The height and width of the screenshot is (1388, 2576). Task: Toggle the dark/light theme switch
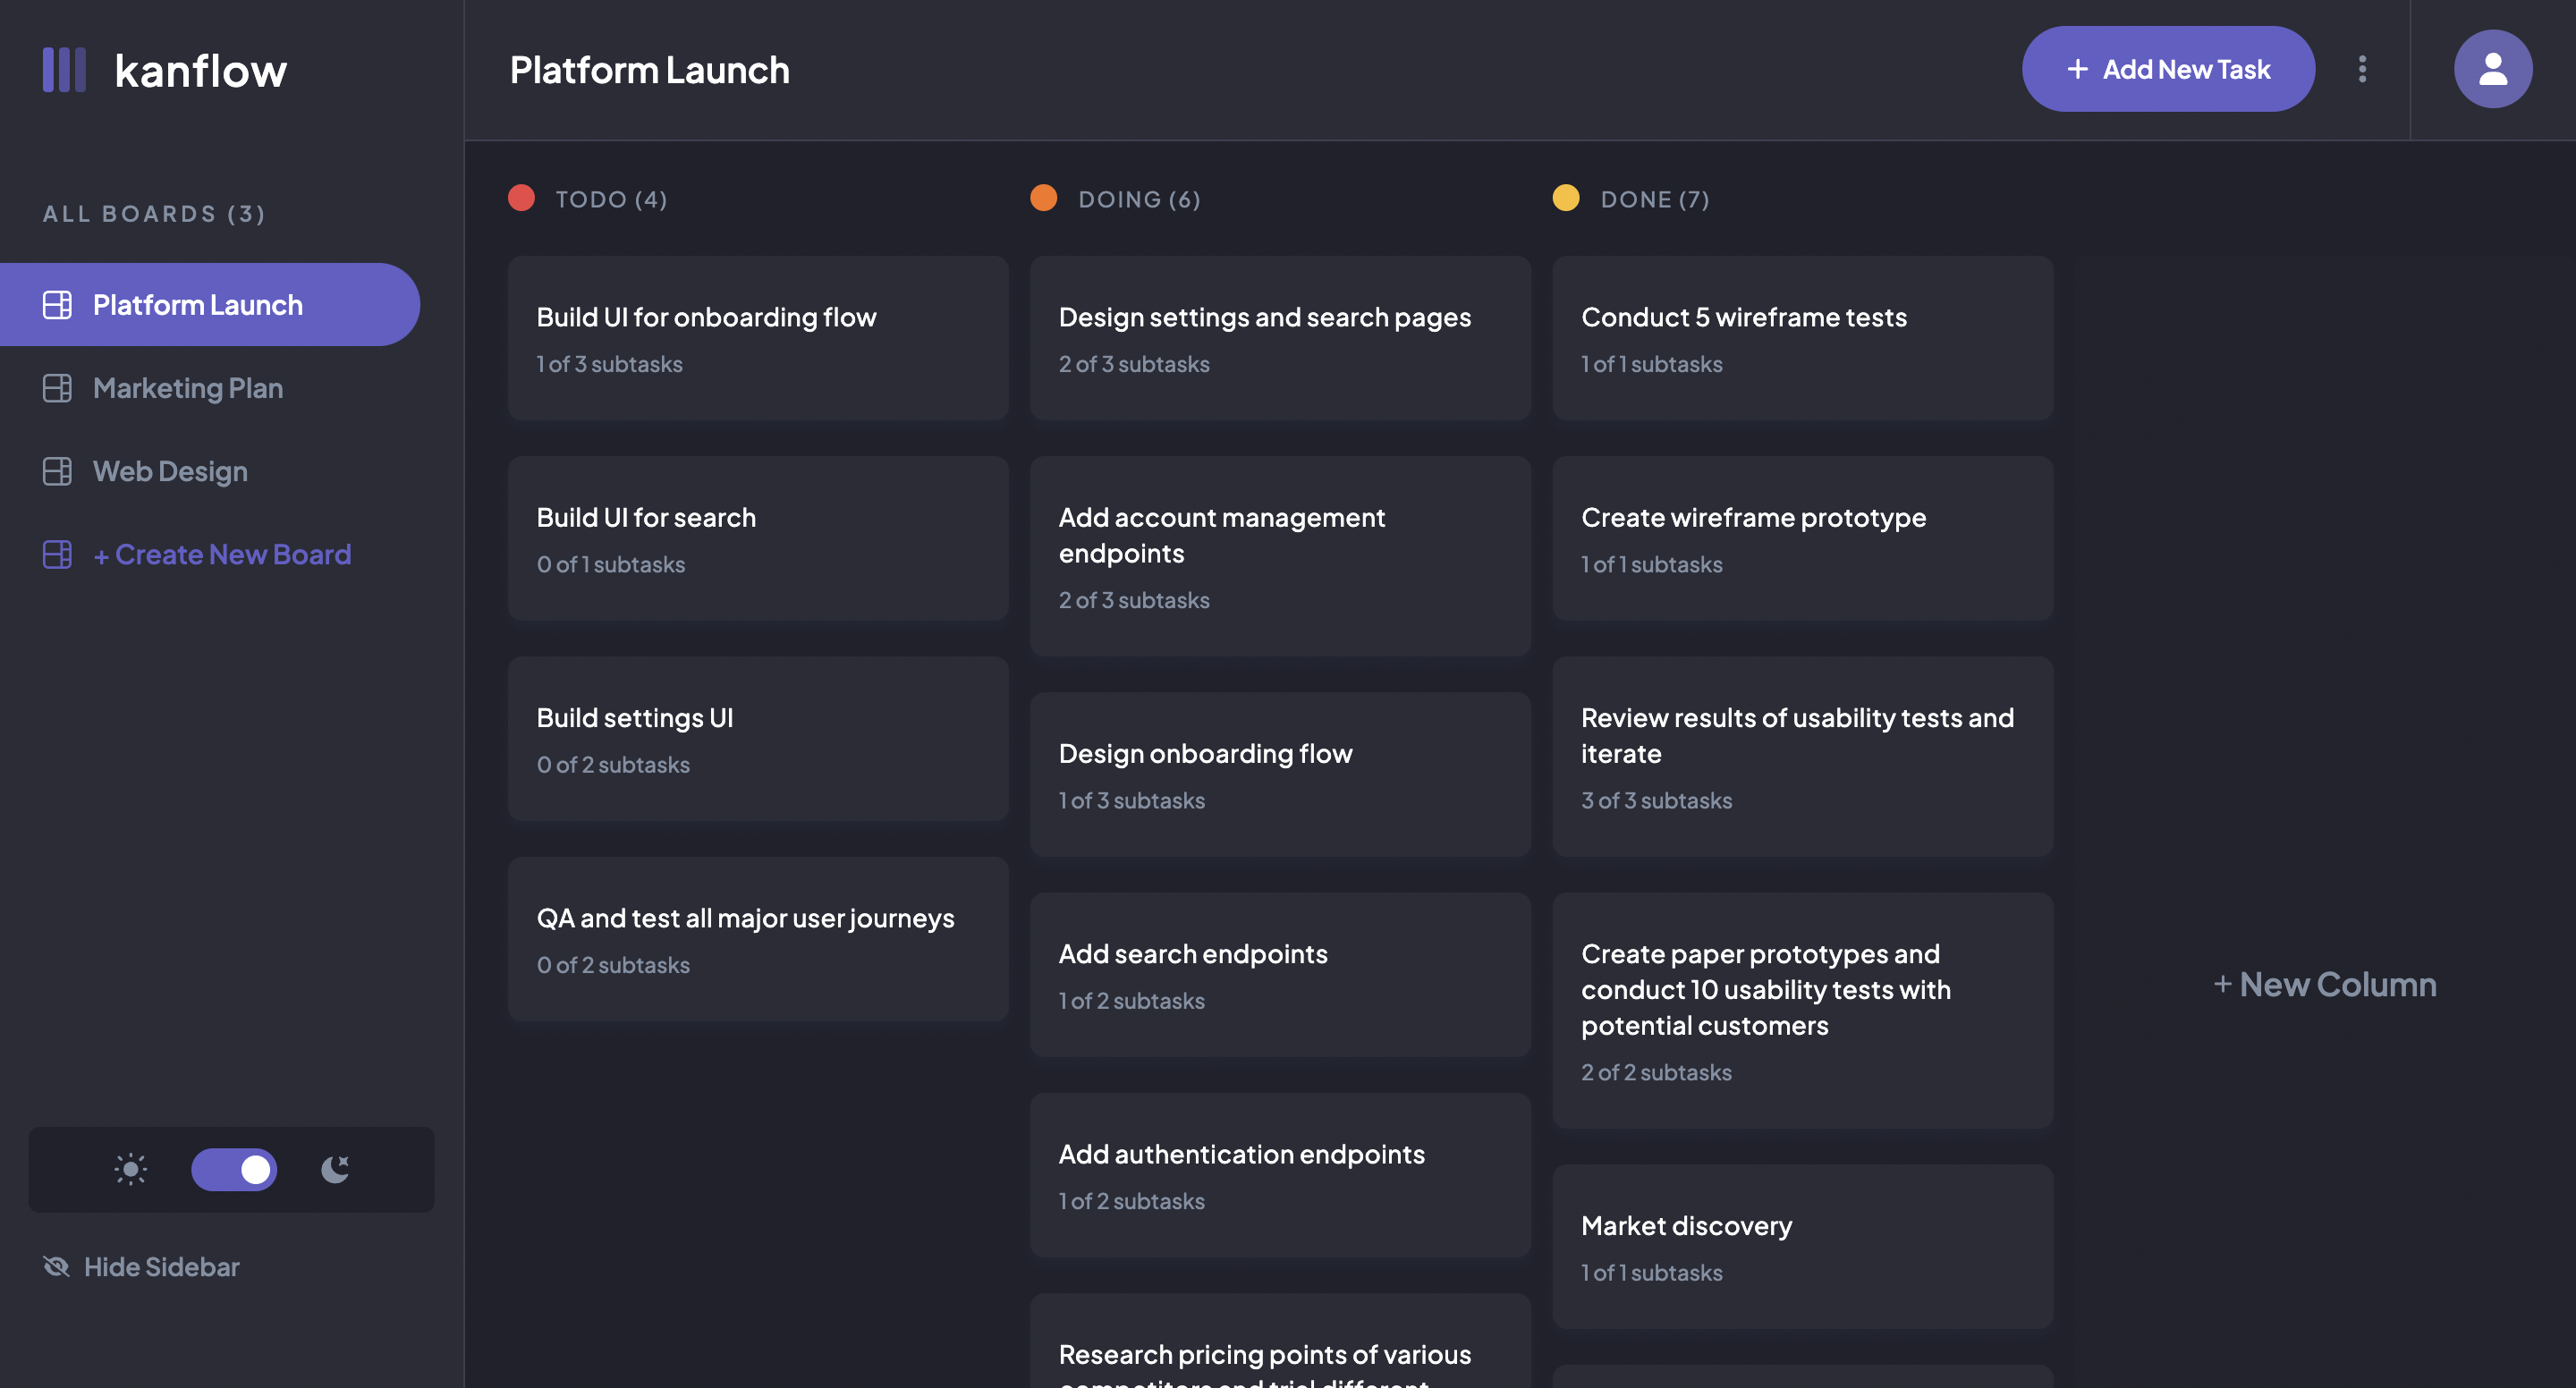click(x=234, y=1169)
